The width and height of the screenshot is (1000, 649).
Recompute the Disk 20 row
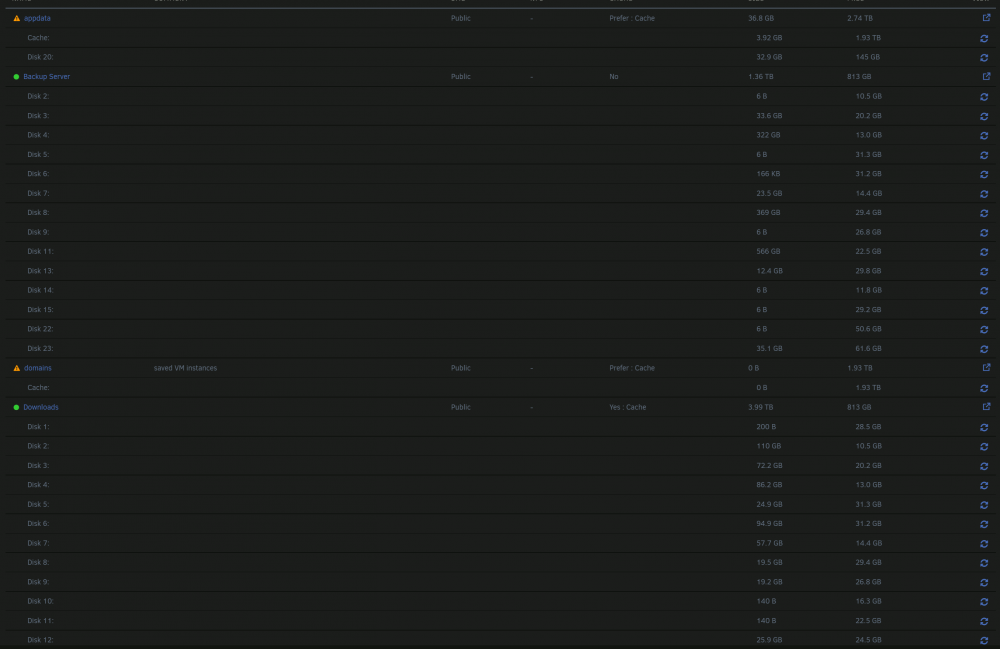click(984, 57)
